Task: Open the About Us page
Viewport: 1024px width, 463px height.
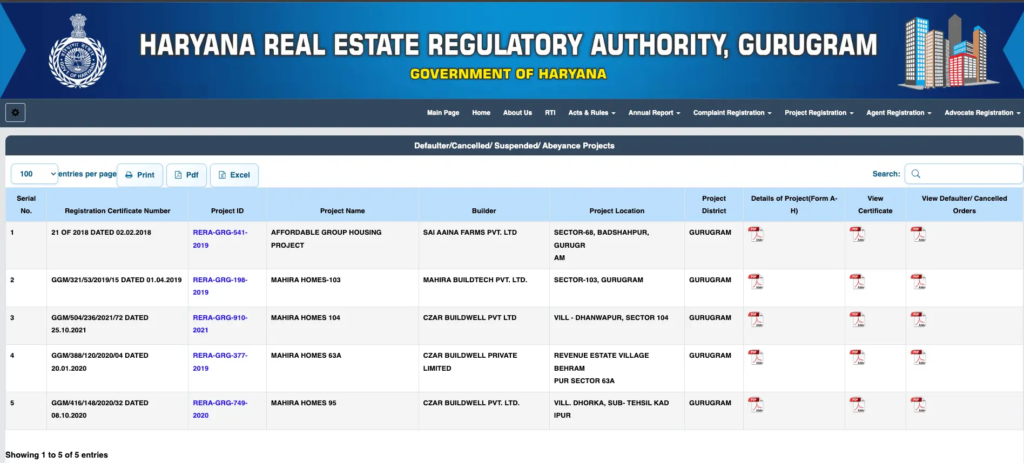Action: click(x=517, y=113)
